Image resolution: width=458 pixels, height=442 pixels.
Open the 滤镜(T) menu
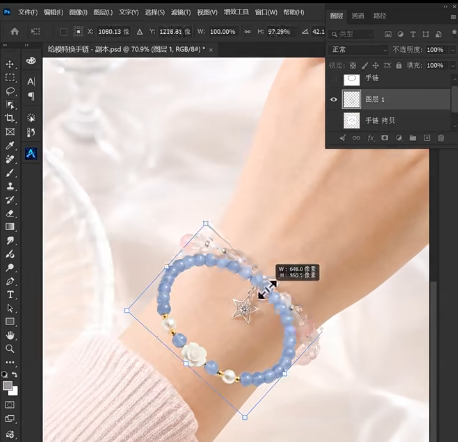coord(181,12)
